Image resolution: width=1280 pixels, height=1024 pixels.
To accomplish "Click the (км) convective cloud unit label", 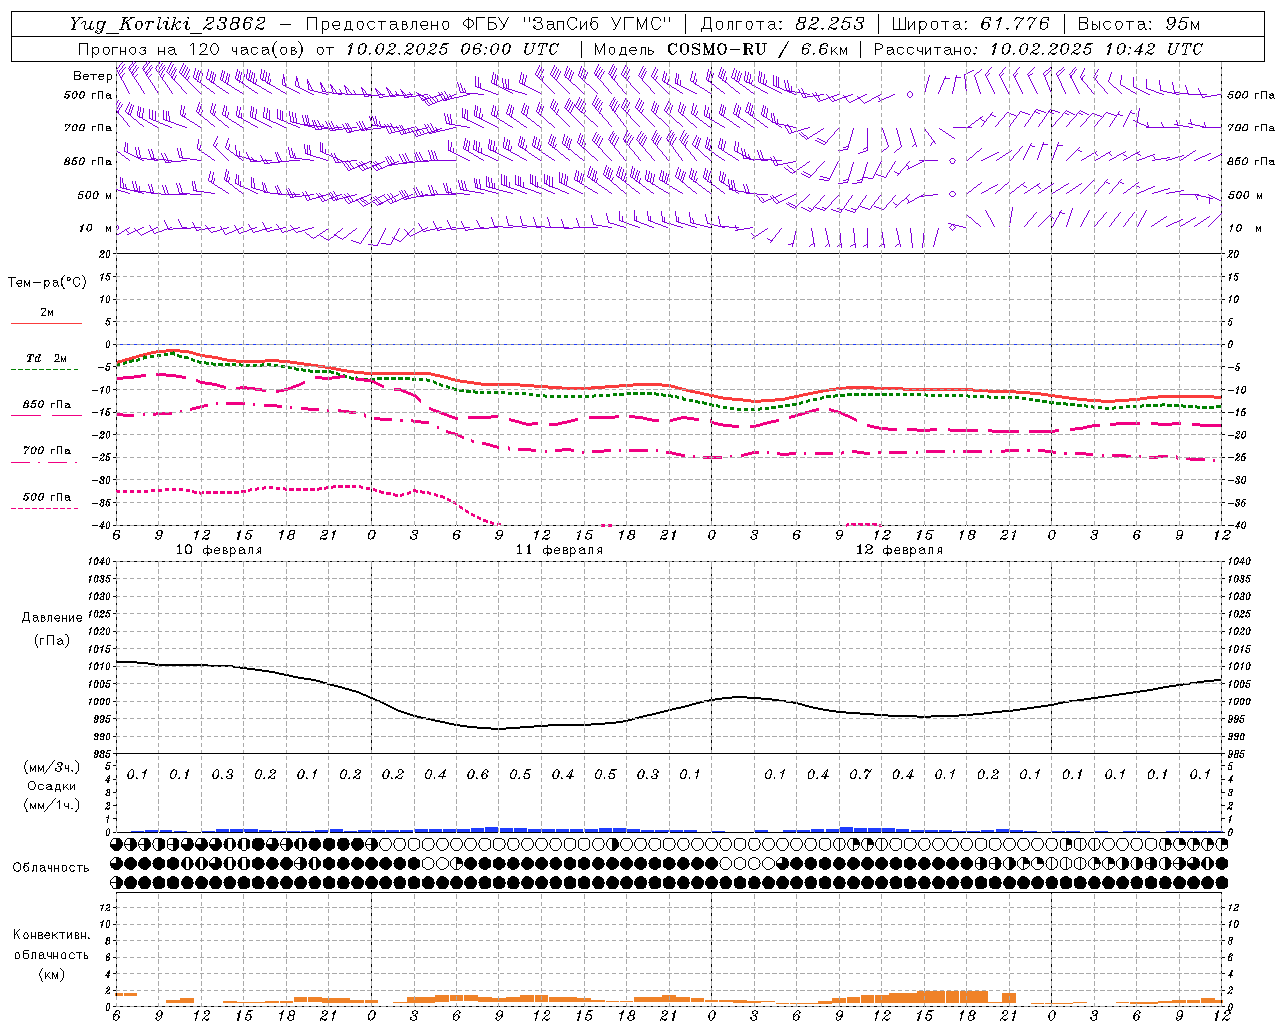I will click(52, 973).
